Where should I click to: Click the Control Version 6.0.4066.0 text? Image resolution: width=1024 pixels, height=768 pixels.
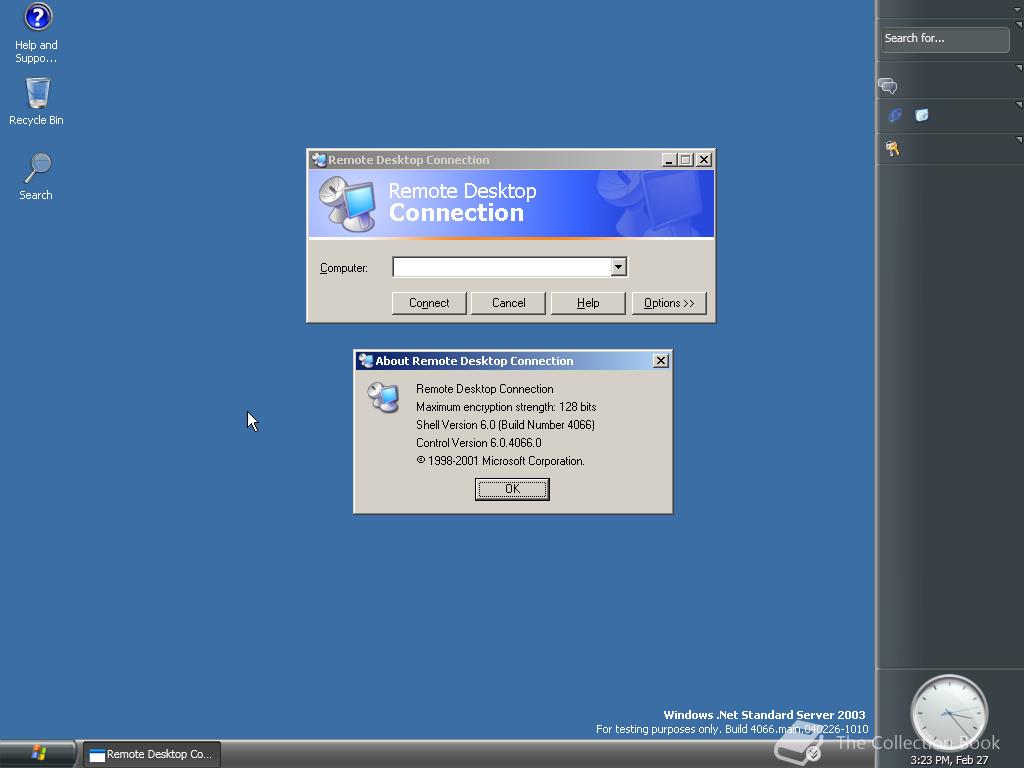click(479, 443)
